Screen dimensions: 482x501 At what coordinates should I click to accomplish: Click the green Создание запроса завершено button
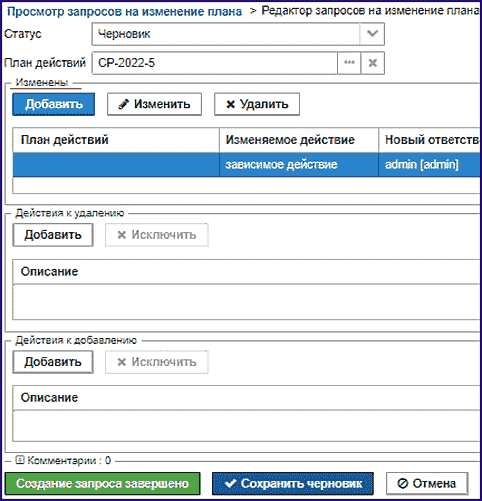pos(103,484)
